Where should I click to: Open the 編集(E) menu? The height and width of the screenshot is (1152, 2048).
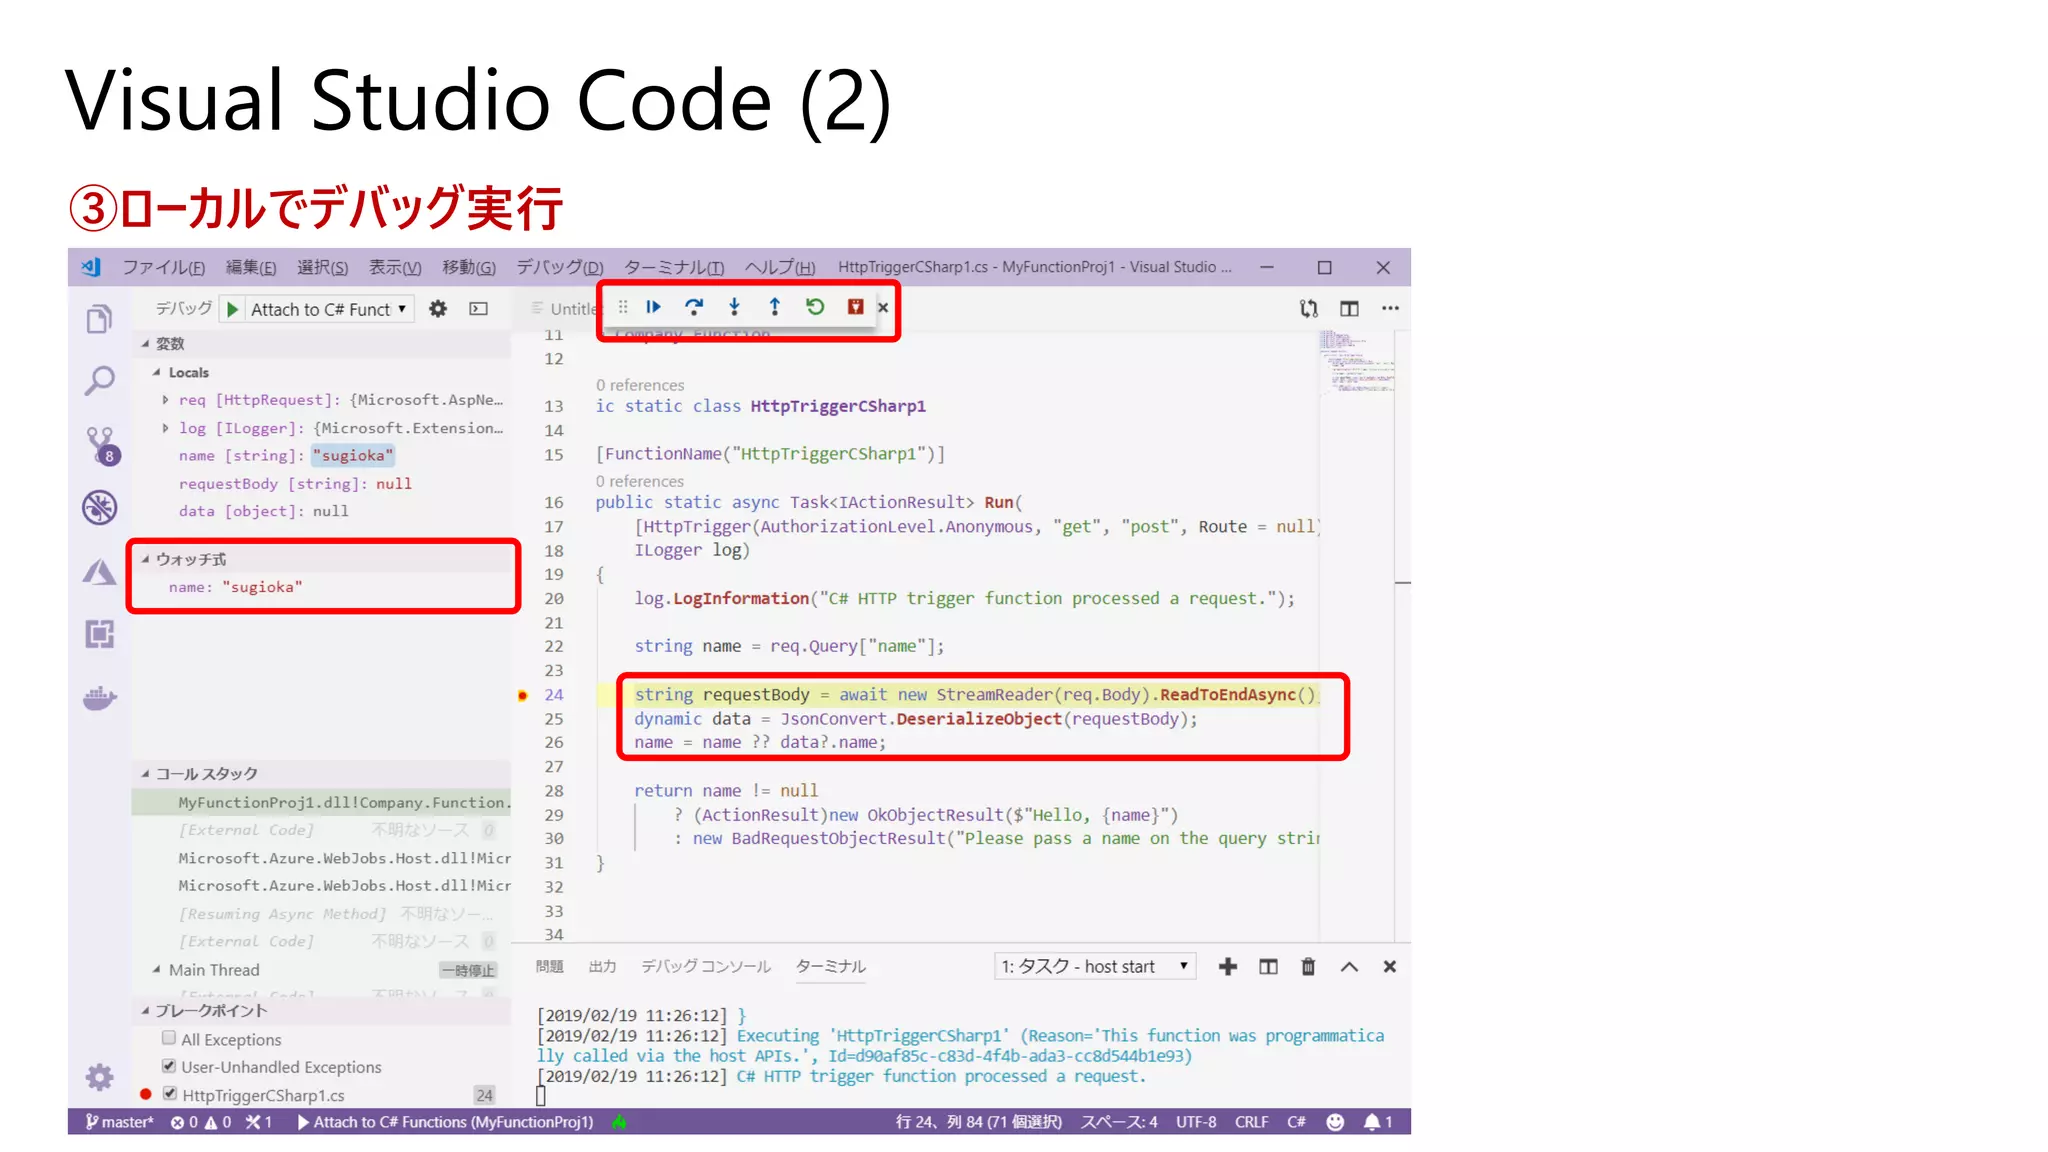click(250, 268)
